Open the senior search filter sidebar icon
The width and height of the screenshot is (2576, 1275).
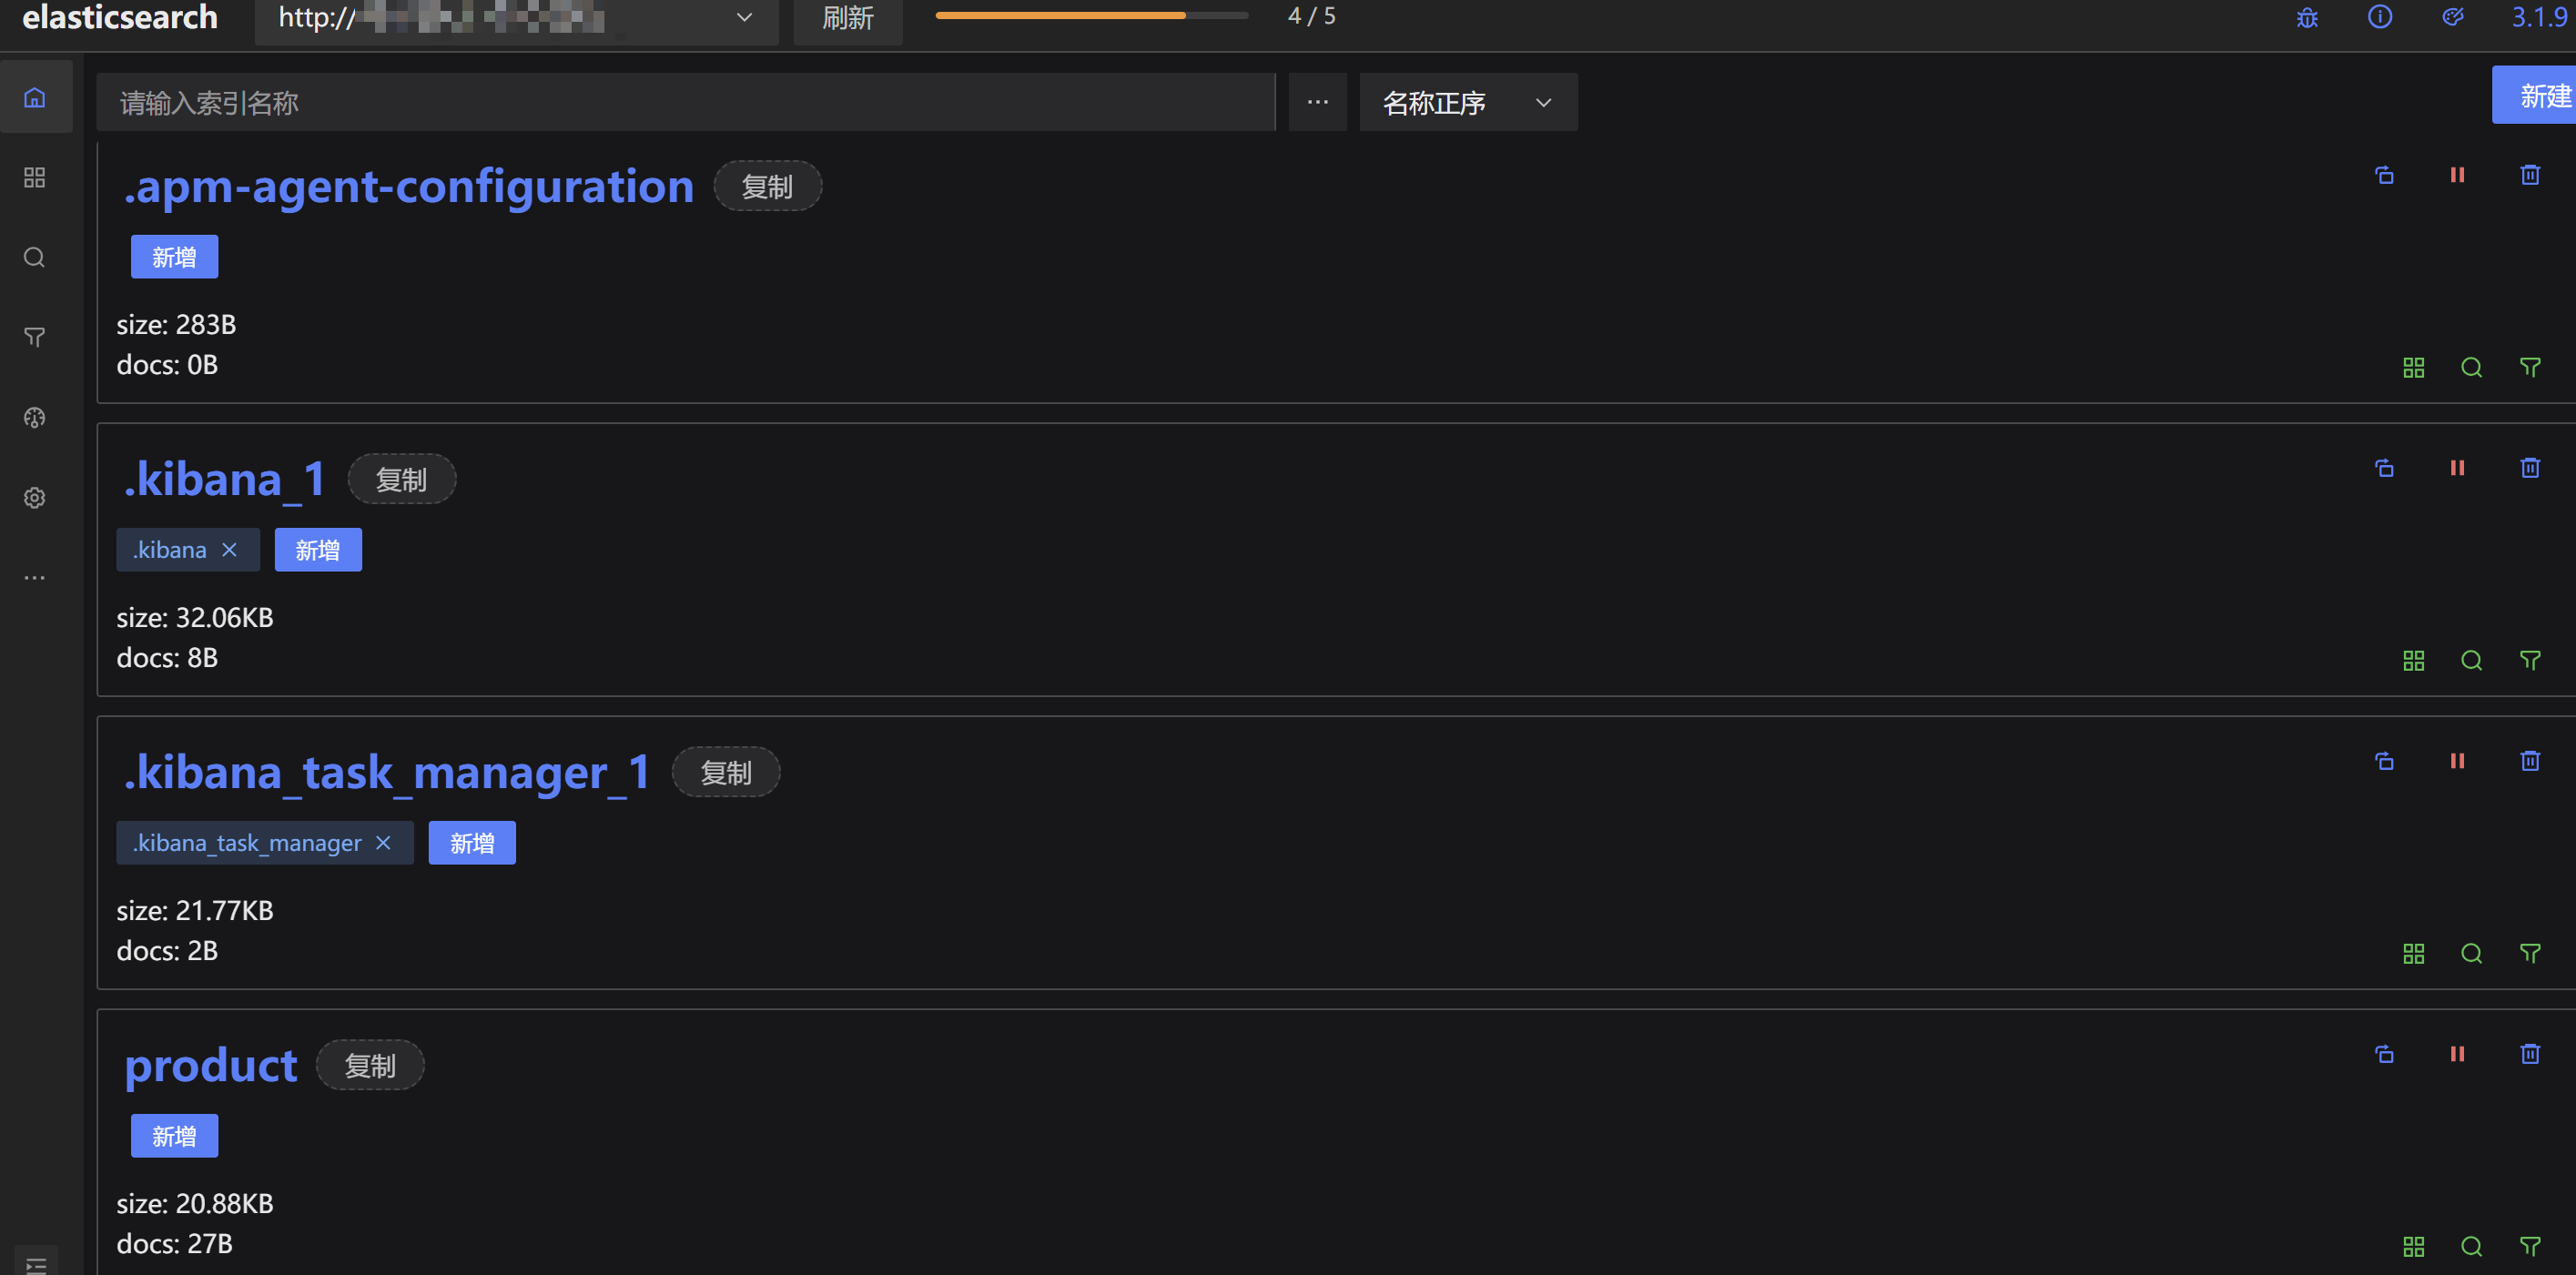point(35,337)
